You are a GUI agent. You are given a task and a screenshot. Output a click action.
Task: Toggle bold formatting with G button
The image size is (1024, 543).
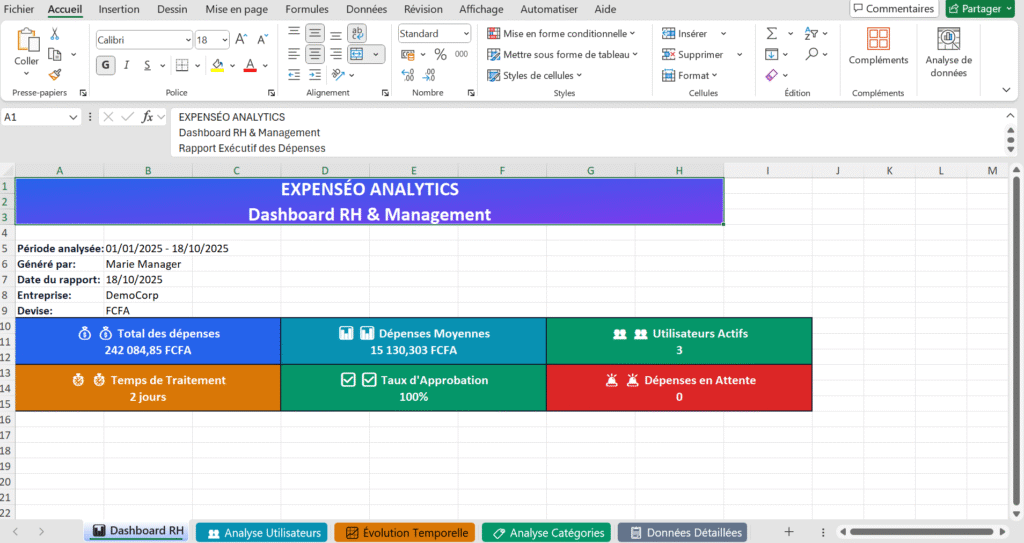coord(106,65)
